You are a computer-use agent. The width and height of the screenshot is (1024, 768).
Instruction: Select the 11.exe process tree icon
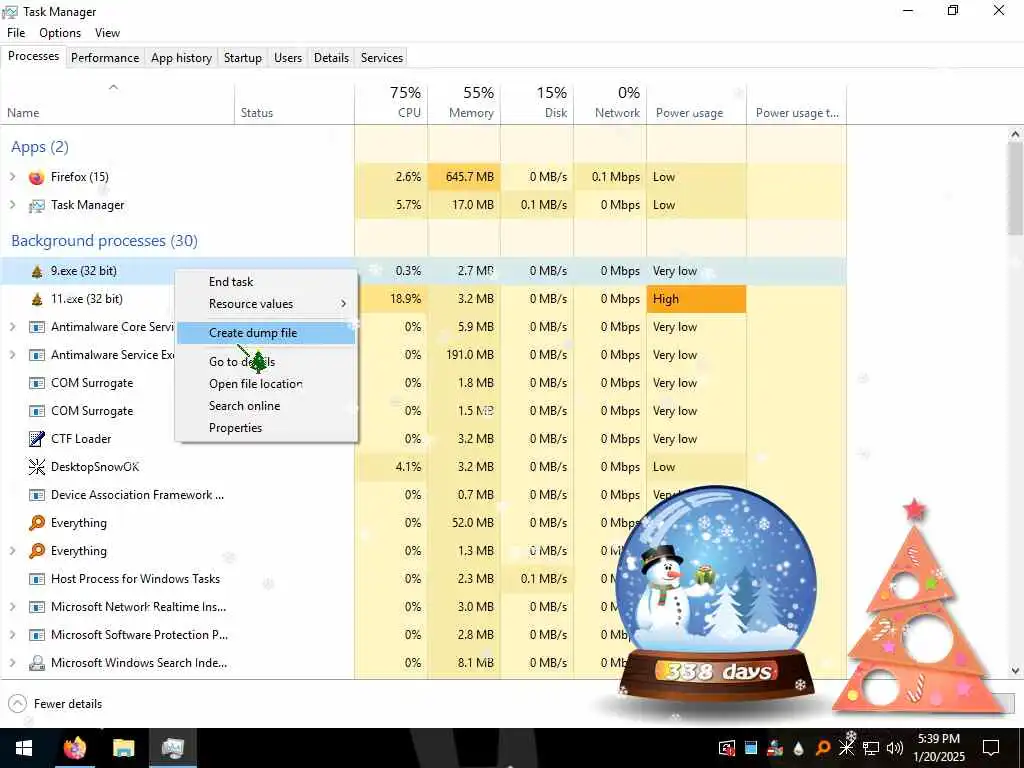37,299
